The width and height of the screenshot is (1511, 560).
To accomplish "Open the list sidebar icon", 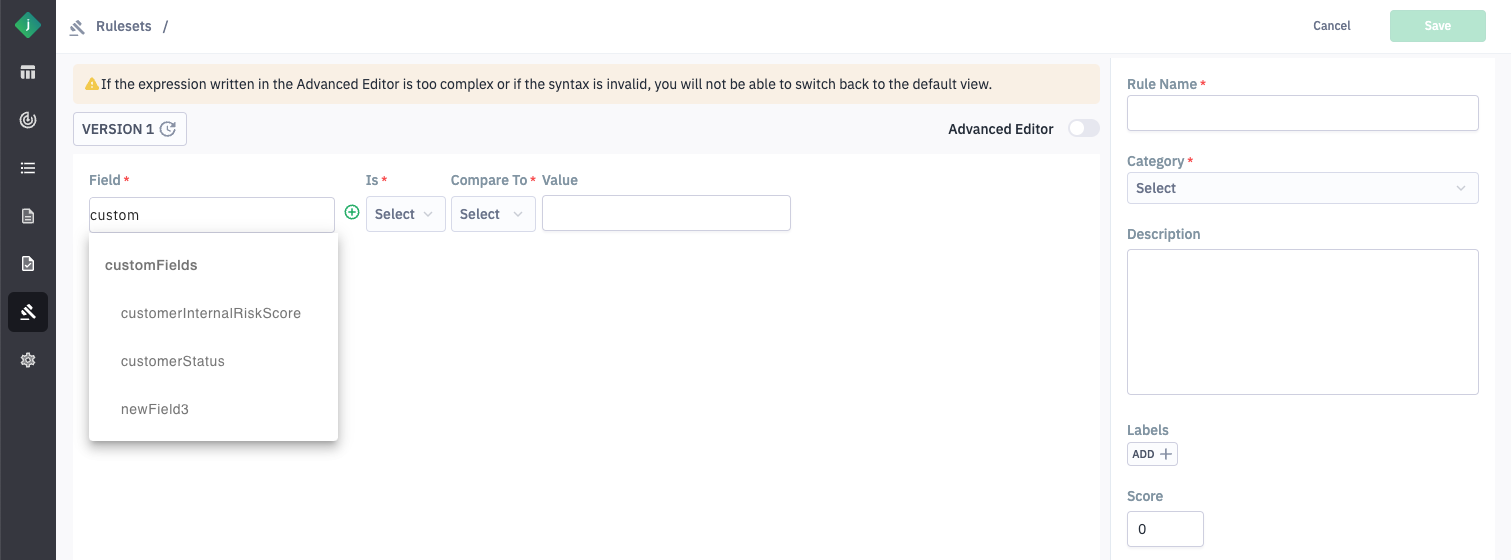I will (28, 168).
